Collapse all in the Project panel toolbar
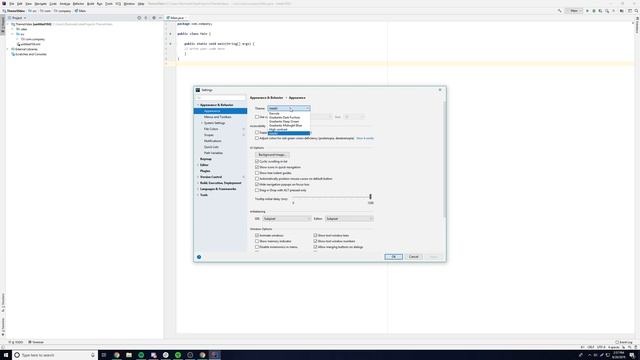Screen dimensions: 640x360 tap(146, 18)
